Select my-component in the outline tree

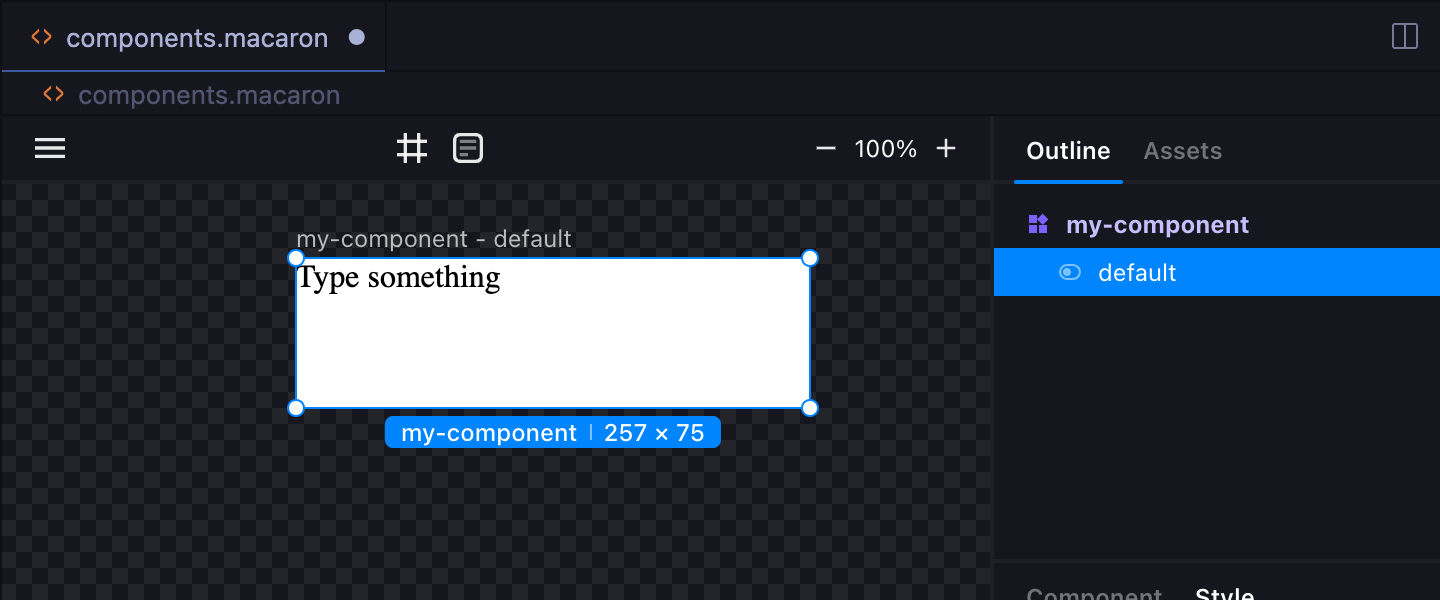(x=1157, y=224)
